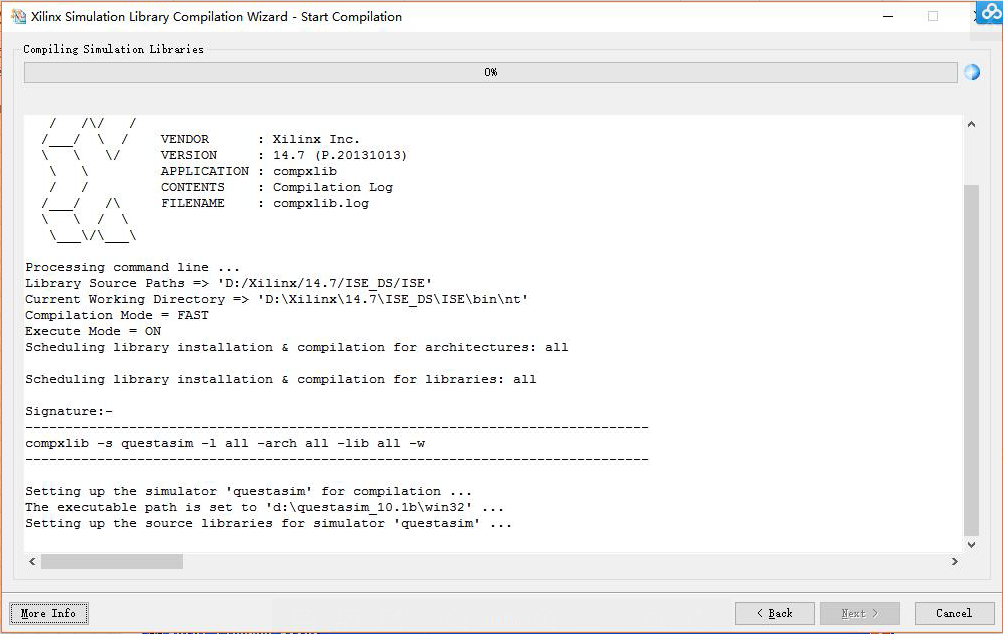This screenshot has height=634, width=1003.
Task: Open the More Info button
Action: [x=49, y=613]
